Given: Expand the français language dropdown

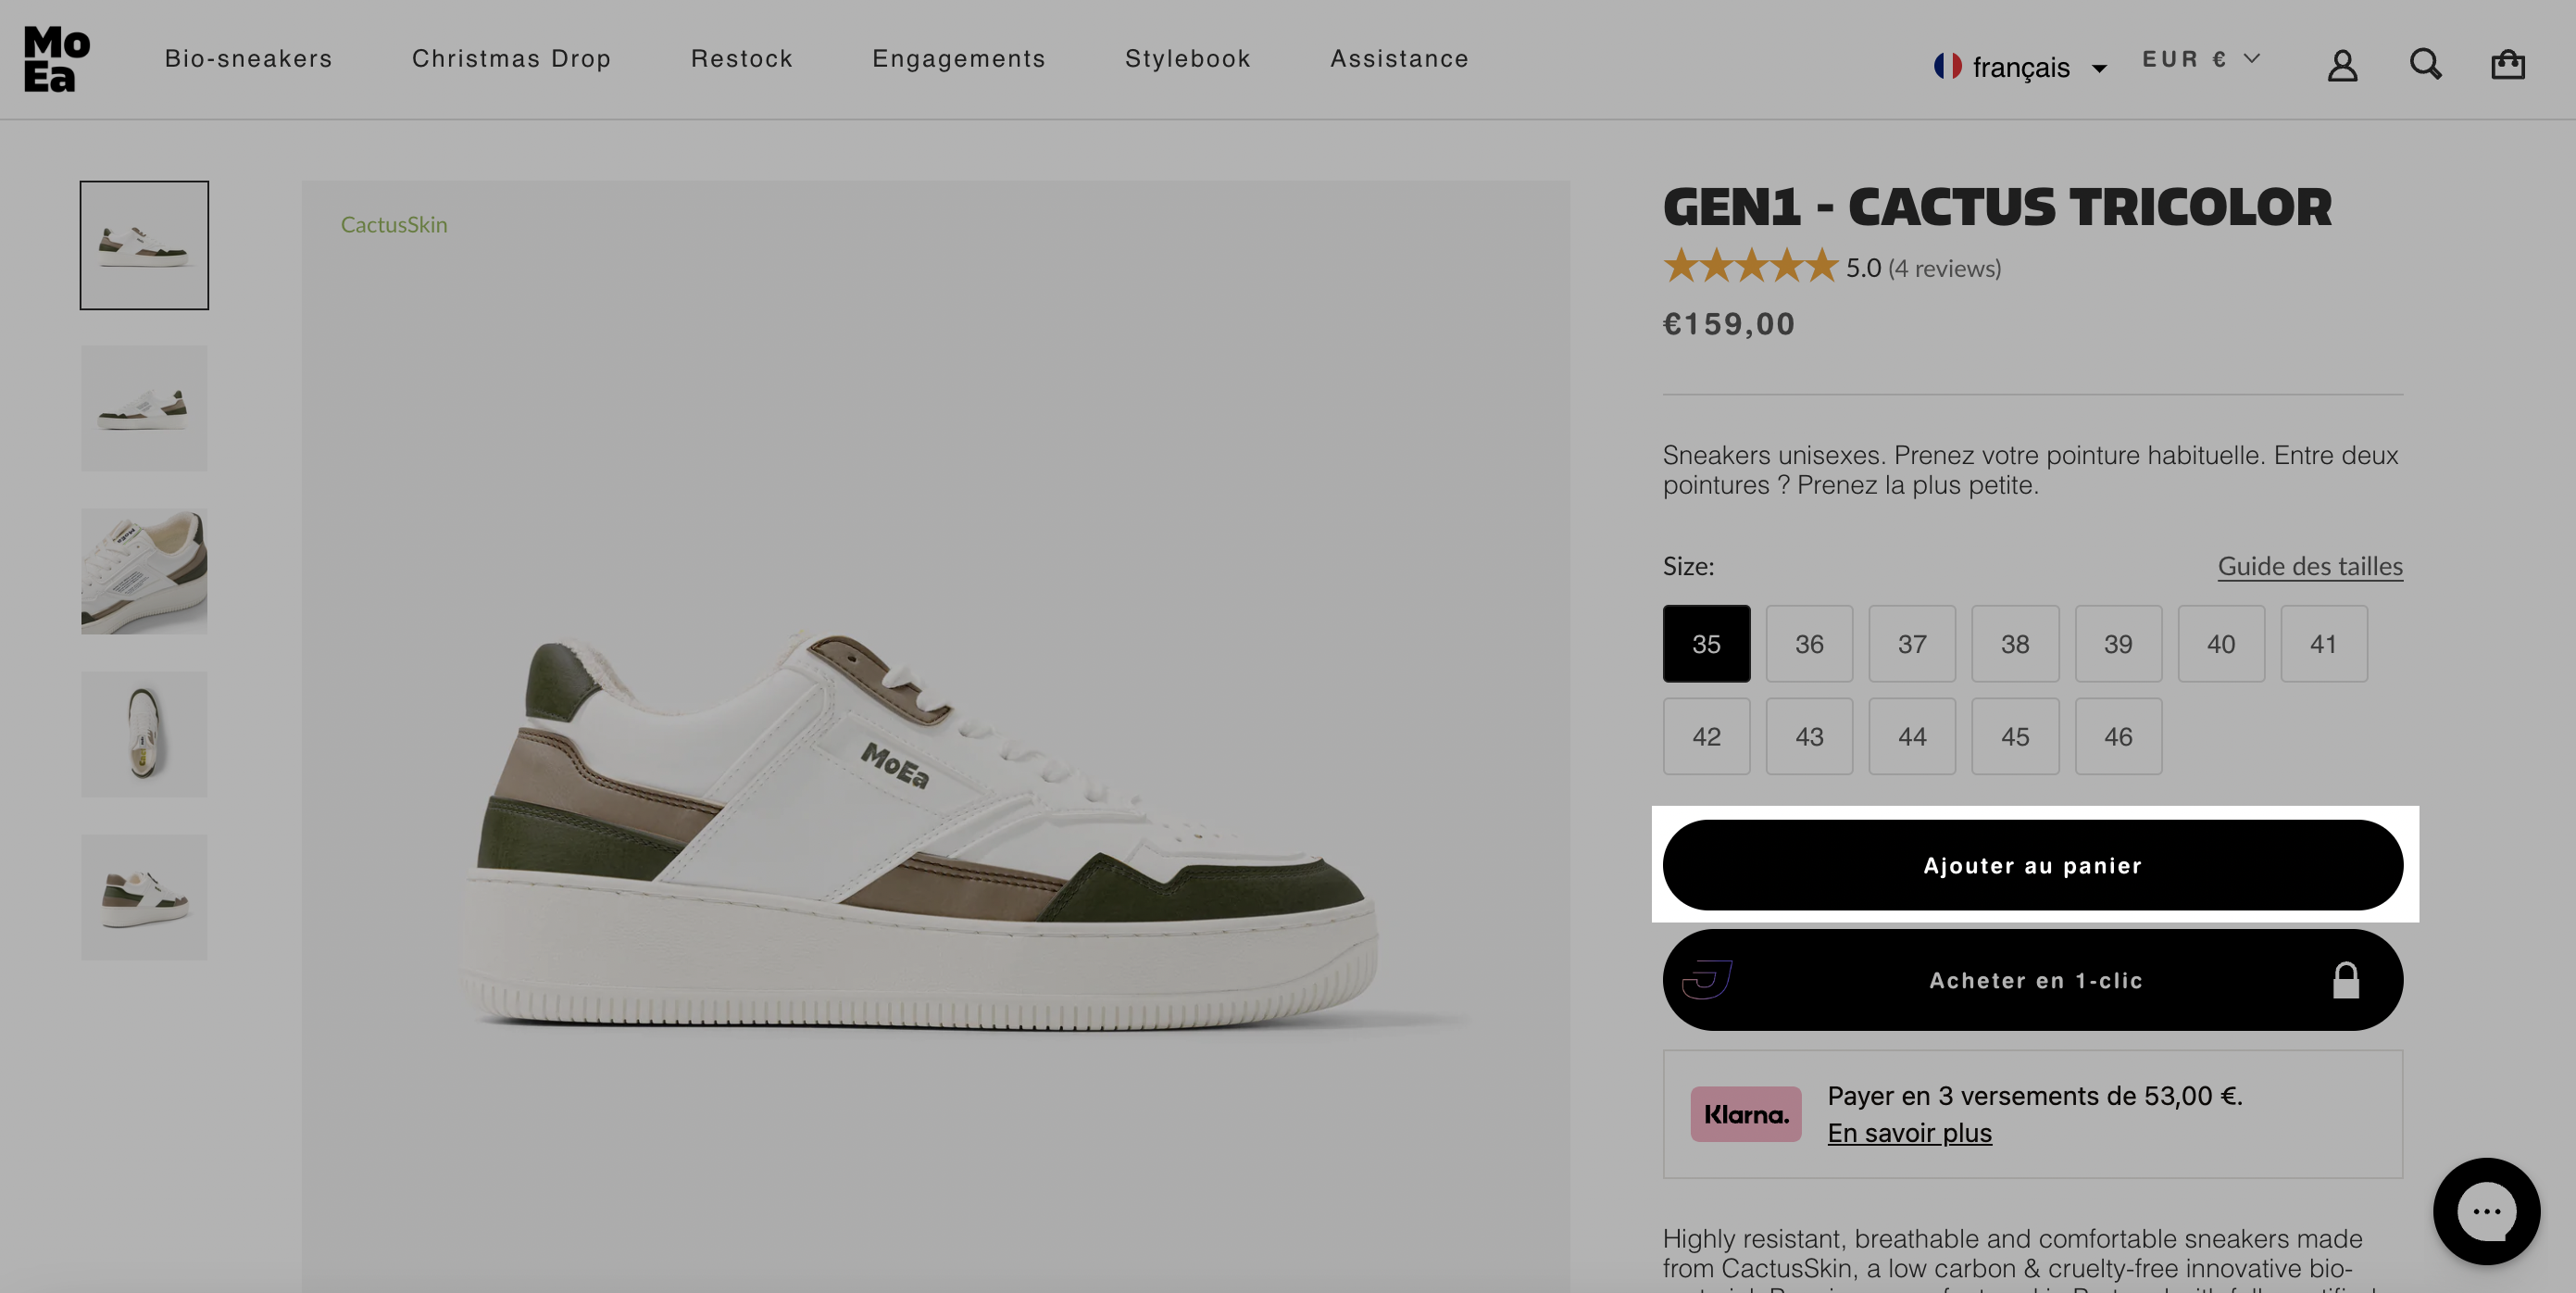Looking at the screenshot, I should pos(2020,67).
